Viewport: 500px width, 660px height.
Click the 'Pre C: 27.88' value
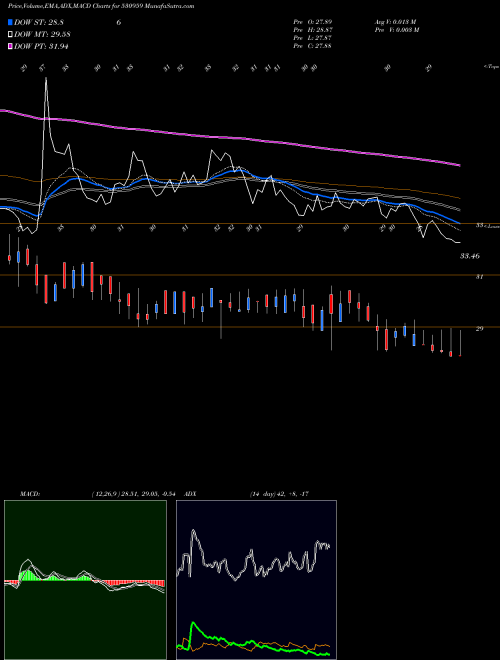312,46
